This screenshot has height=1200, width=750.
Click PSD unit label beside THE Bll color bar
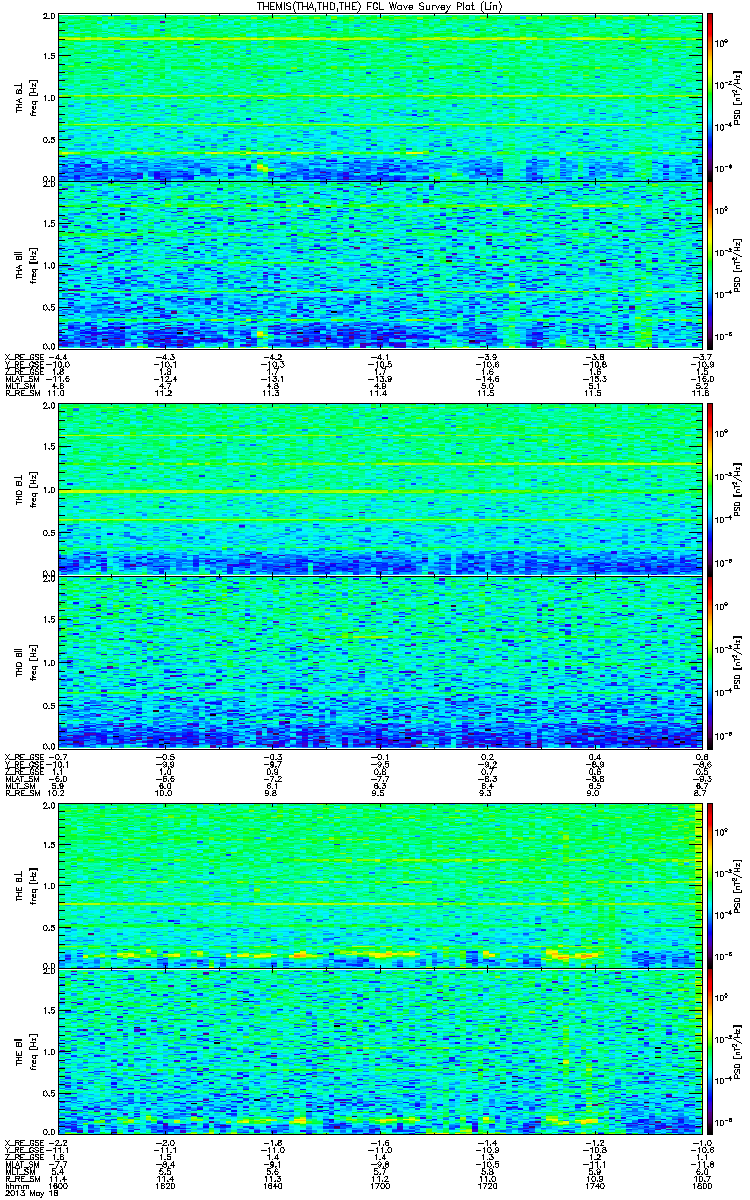pyautogui.click(x=736, y=1054)
